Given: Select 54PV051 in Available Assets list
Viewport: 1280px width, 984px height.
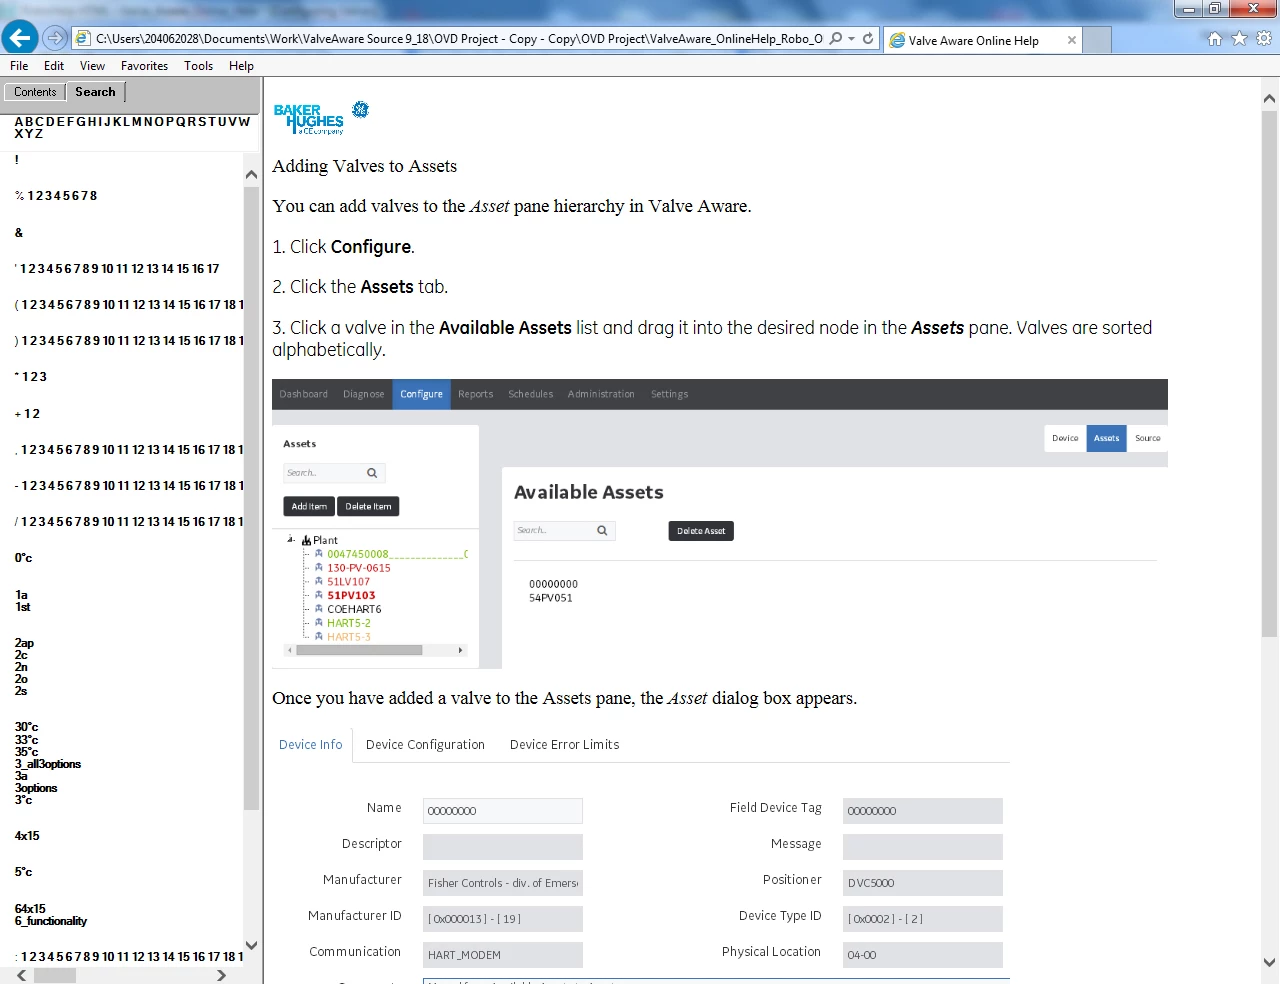Looking at the screenshot, I should point(550,598).
